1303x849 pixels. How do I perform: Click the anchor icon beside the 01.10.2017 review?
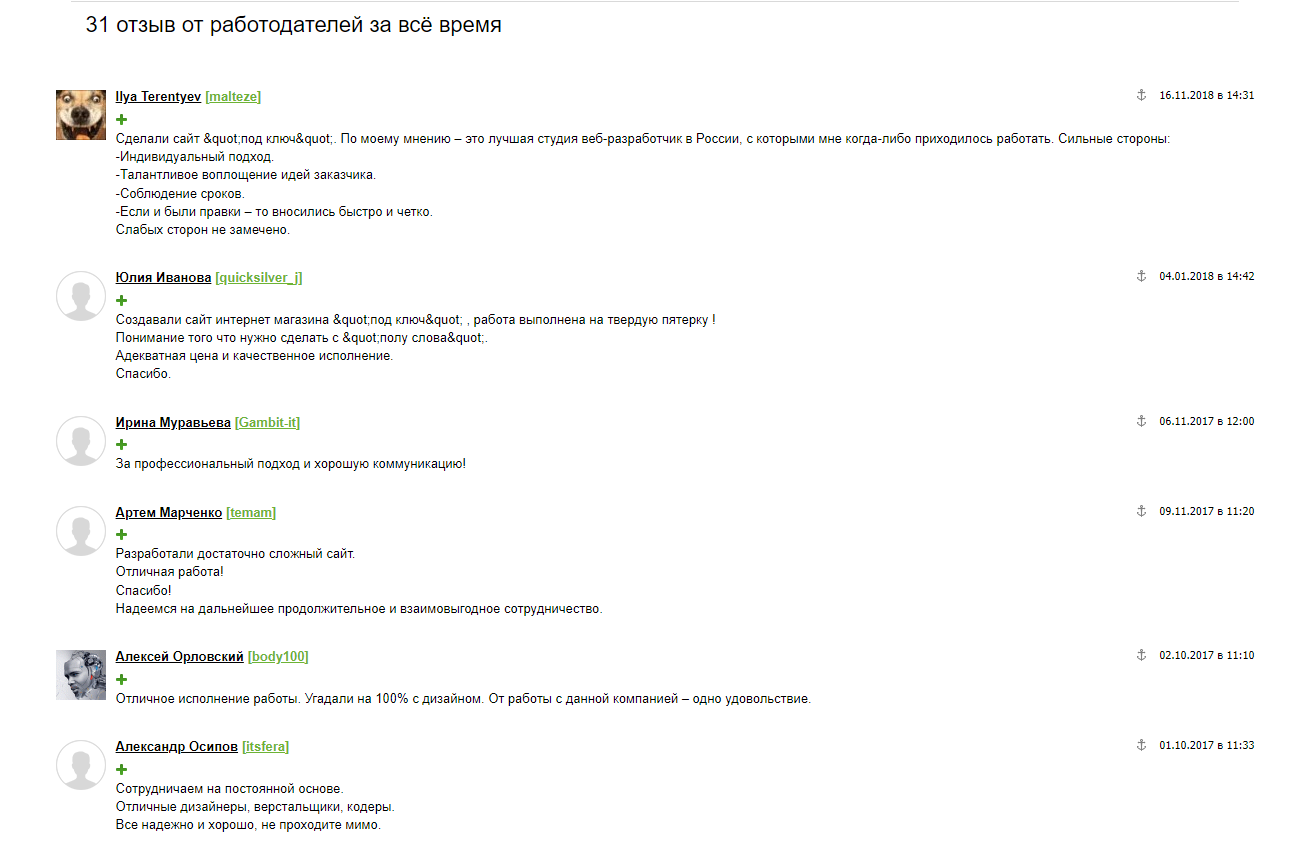1141,745
